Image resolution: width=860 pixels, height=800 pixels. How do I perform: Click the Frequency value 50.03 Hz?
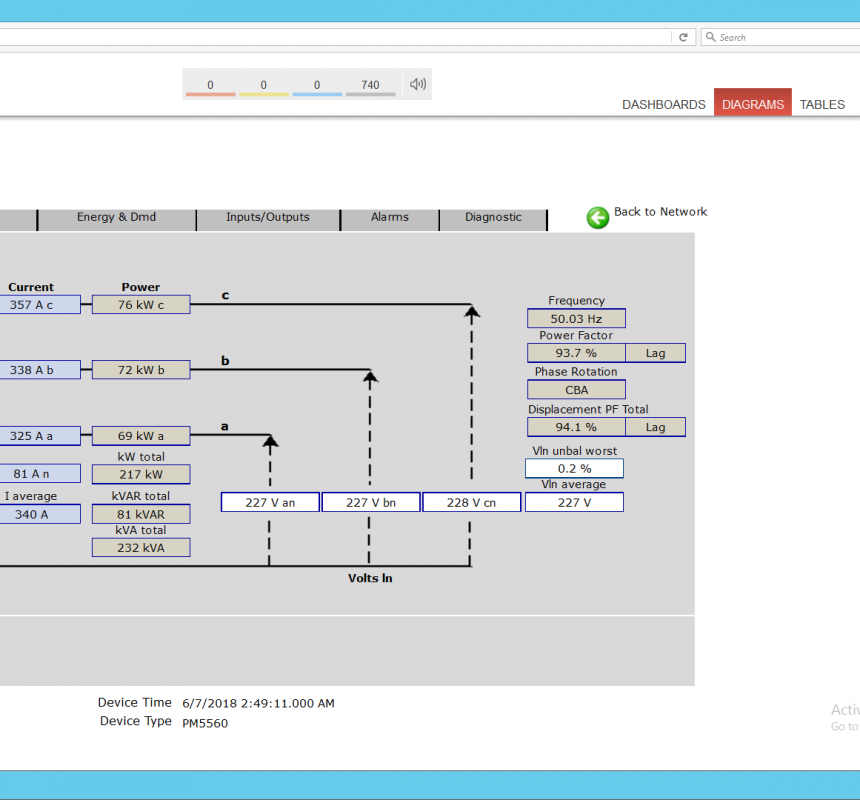coord(576,319)
